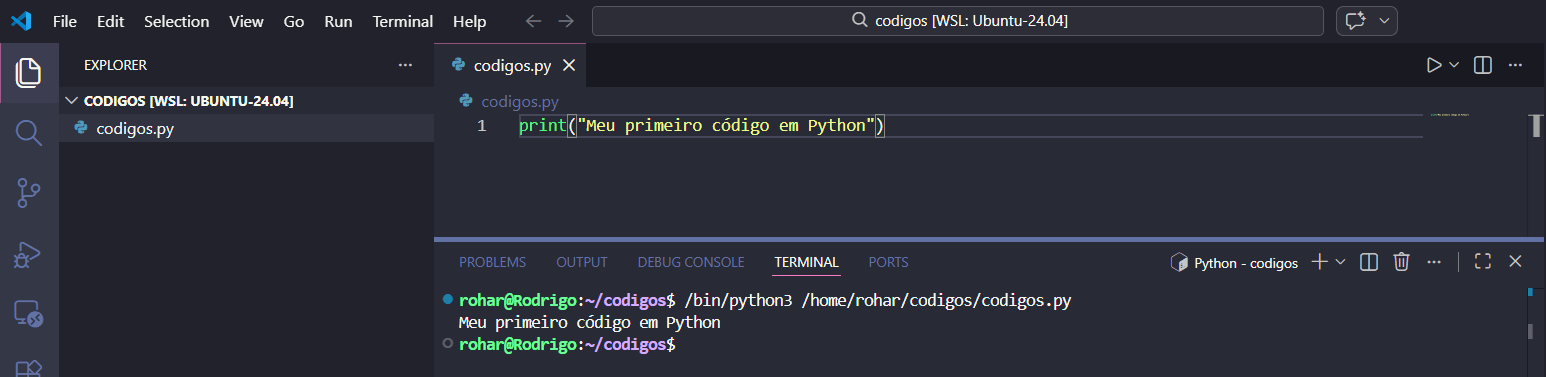The height and width of the screenshot is (377, 1546).
Task: Open the Remote Explorer view
Action: [x=28, y=314]
